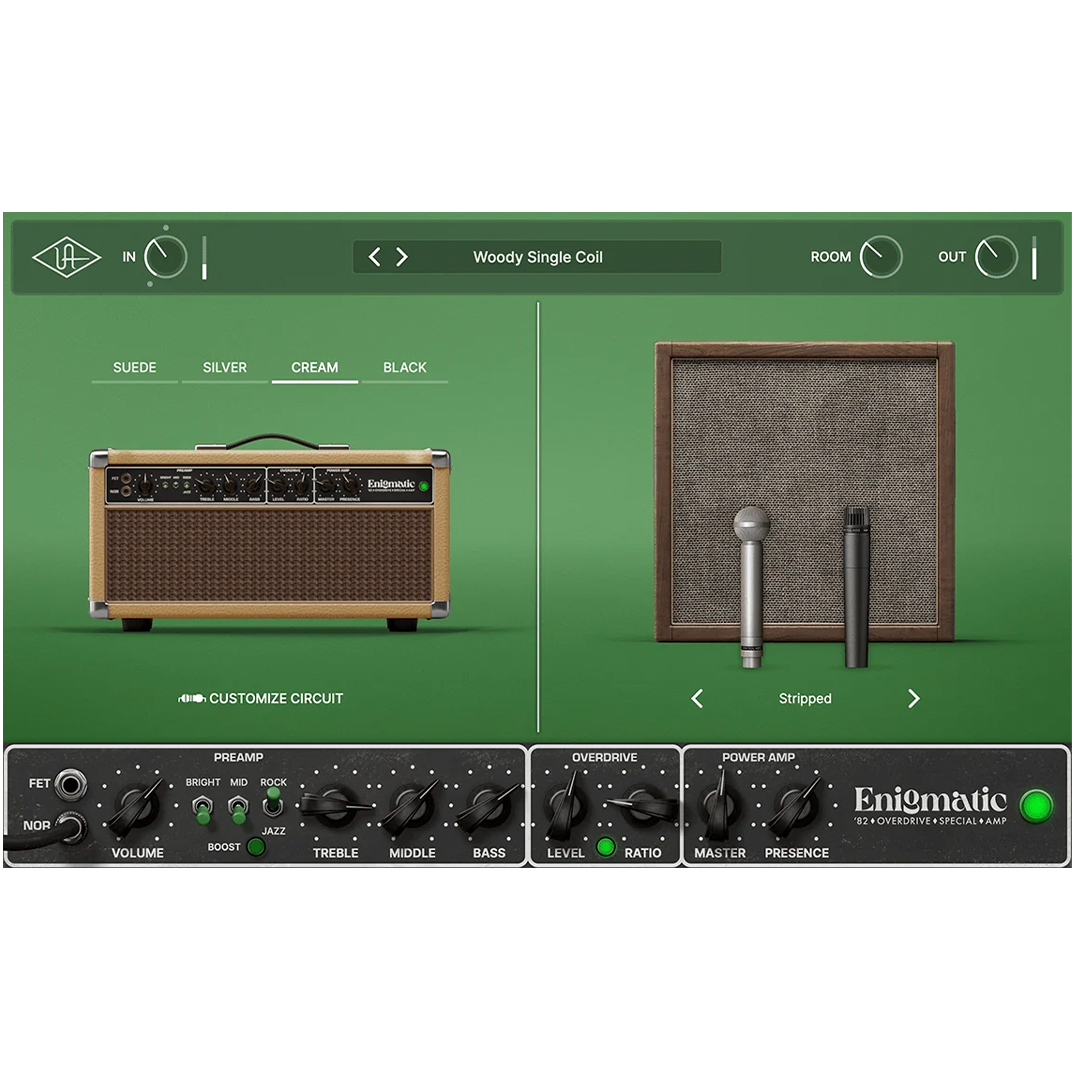This screenshot has height=1080, width=1080.
Task: Click the FET input jack
Action: [x=70, y=784]
